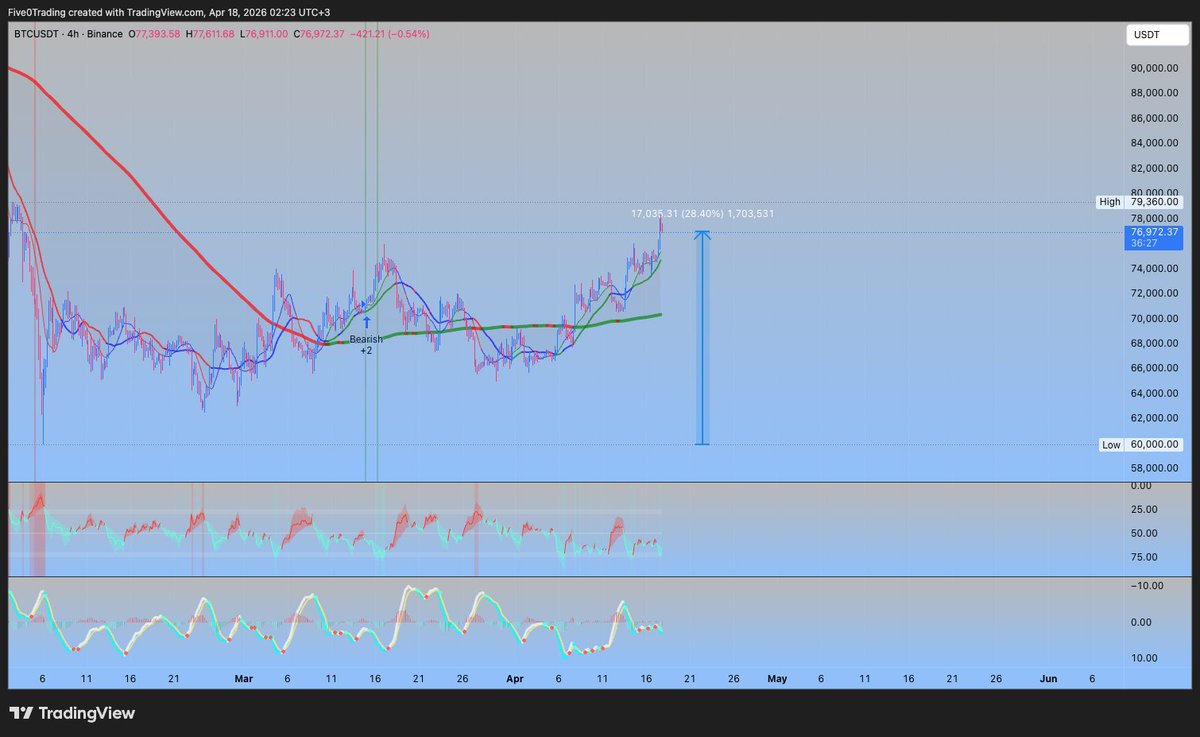Screen dimensions: 1200x737
Task: Click the Mar label on time axis
Action: [243, 678]
